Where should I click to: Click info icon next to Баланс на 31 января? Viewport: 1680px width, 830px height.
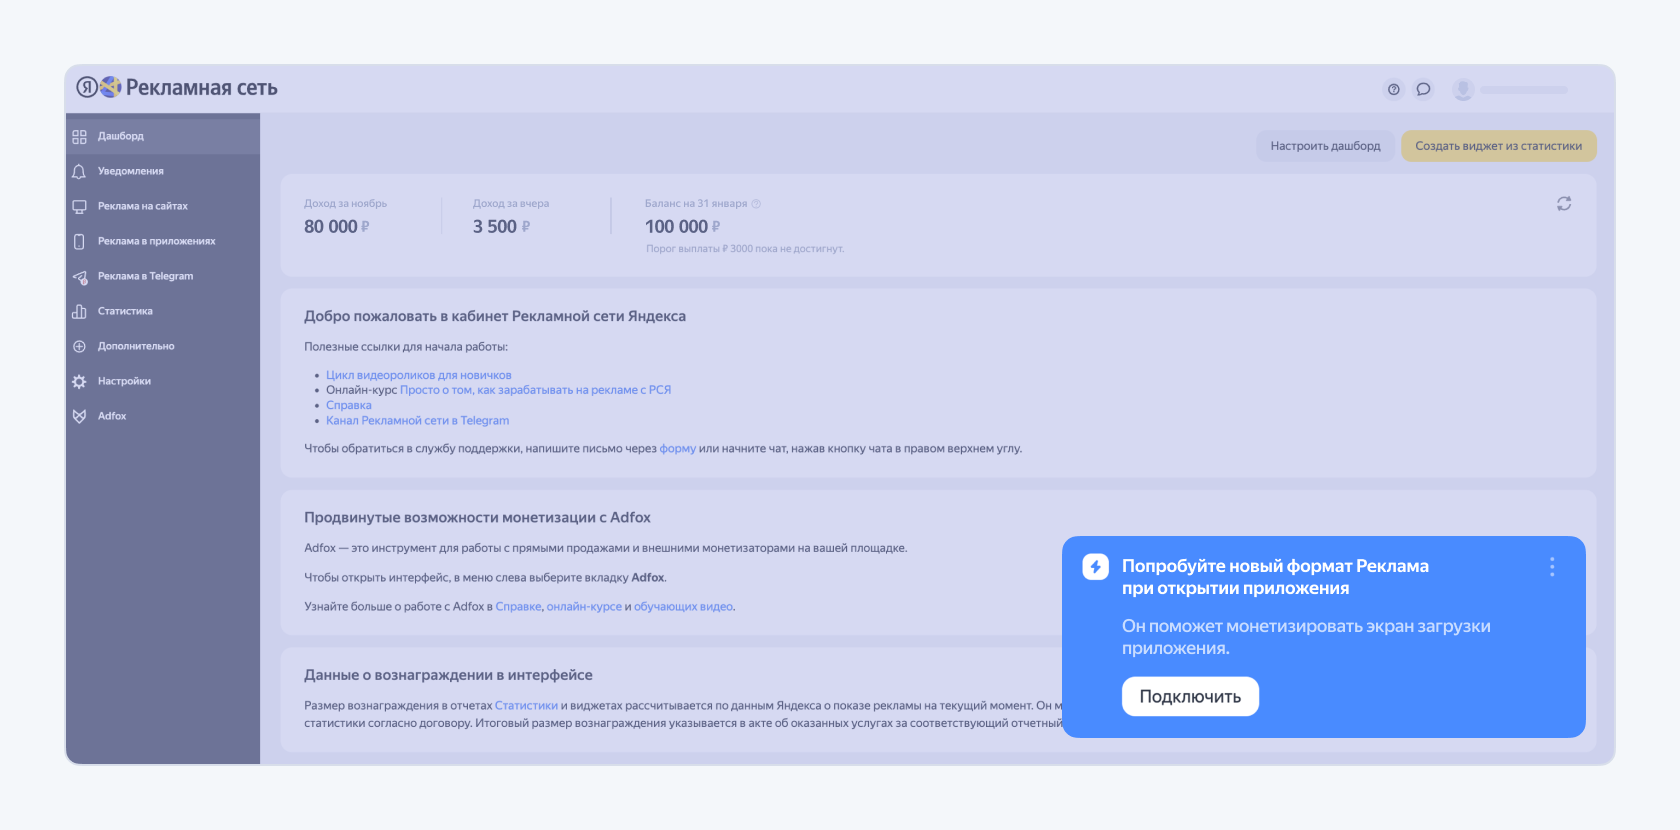tap(756, 204)
